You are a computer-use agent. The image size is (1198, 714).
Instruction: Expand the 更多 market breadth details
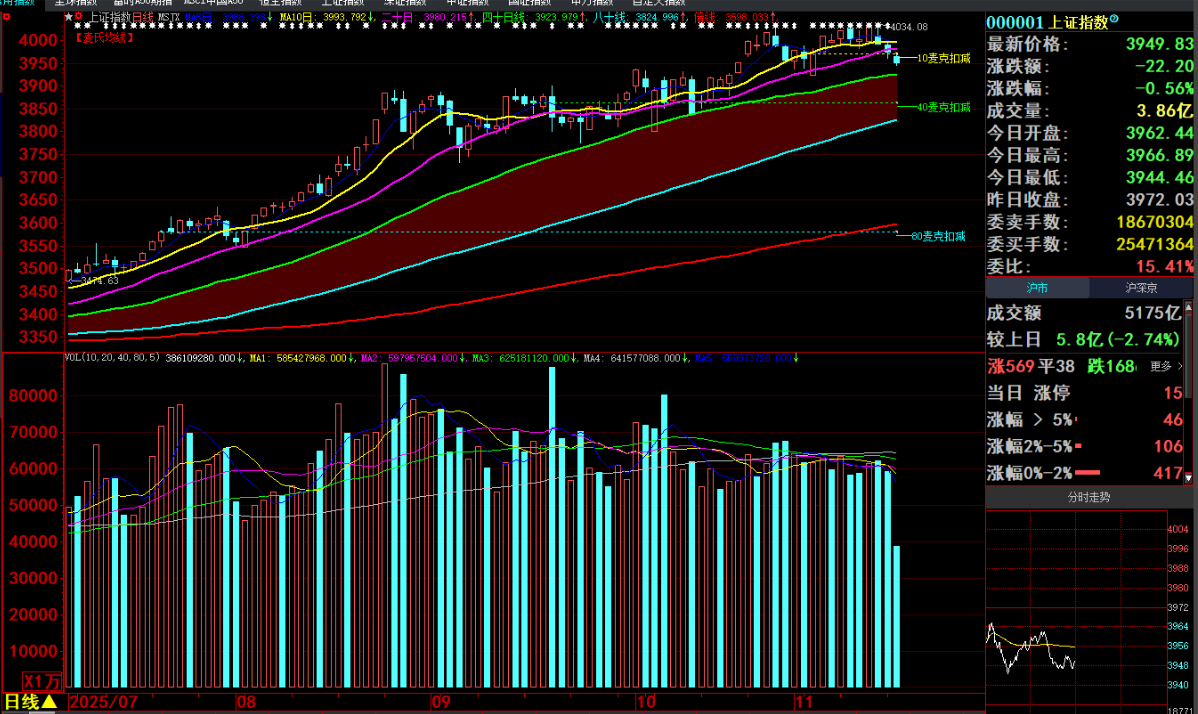1165,367
